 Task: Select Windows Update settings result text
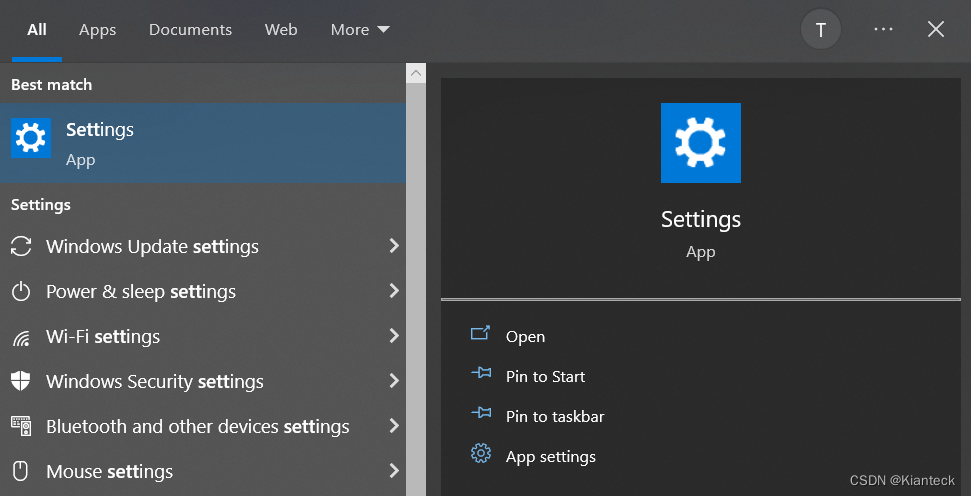(152, 246)
